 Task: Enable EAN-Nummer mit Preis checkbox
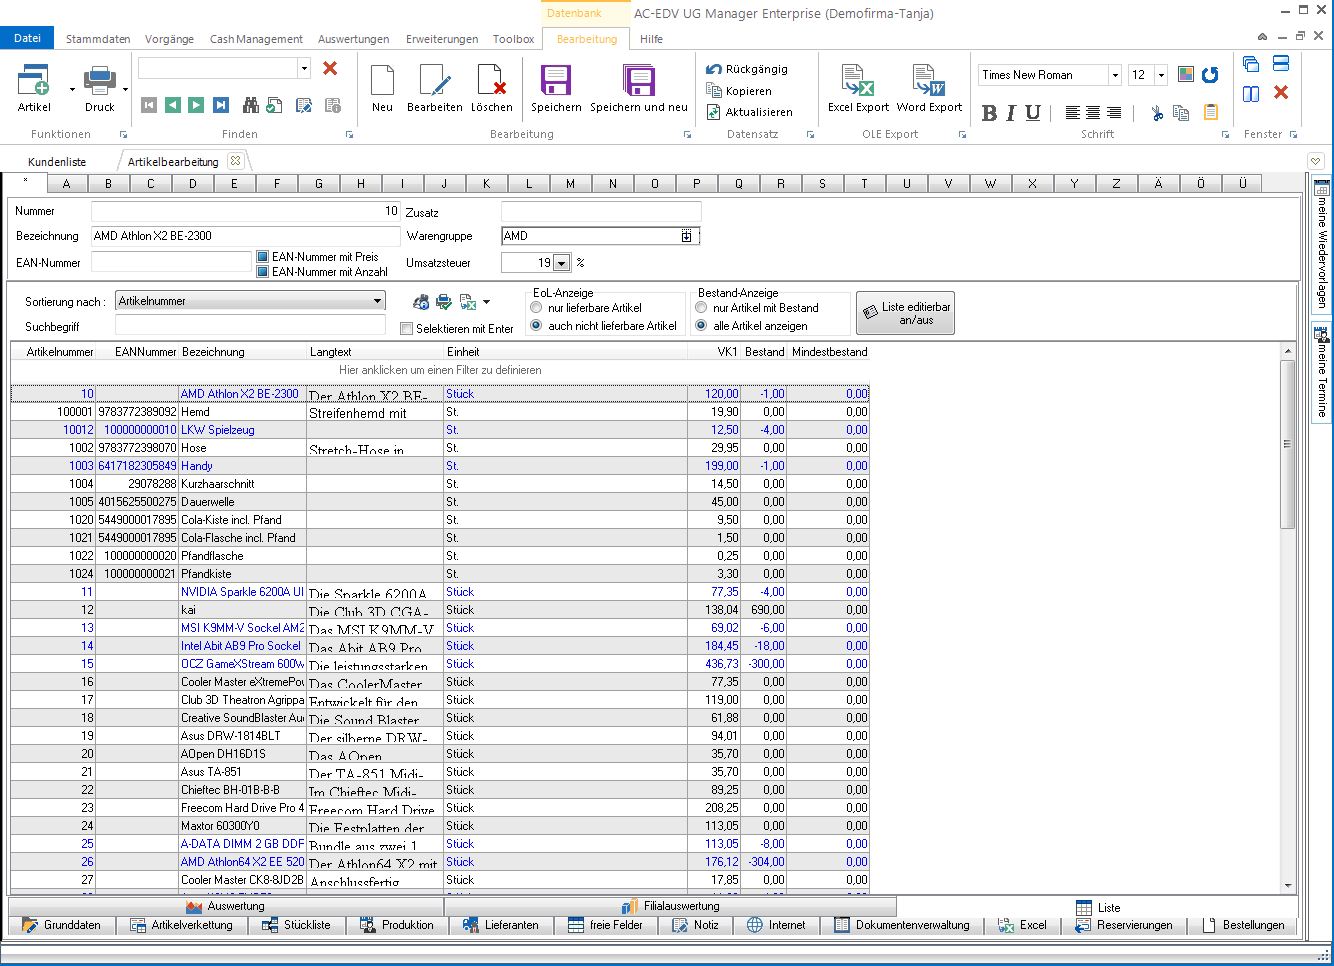(263, 257)
